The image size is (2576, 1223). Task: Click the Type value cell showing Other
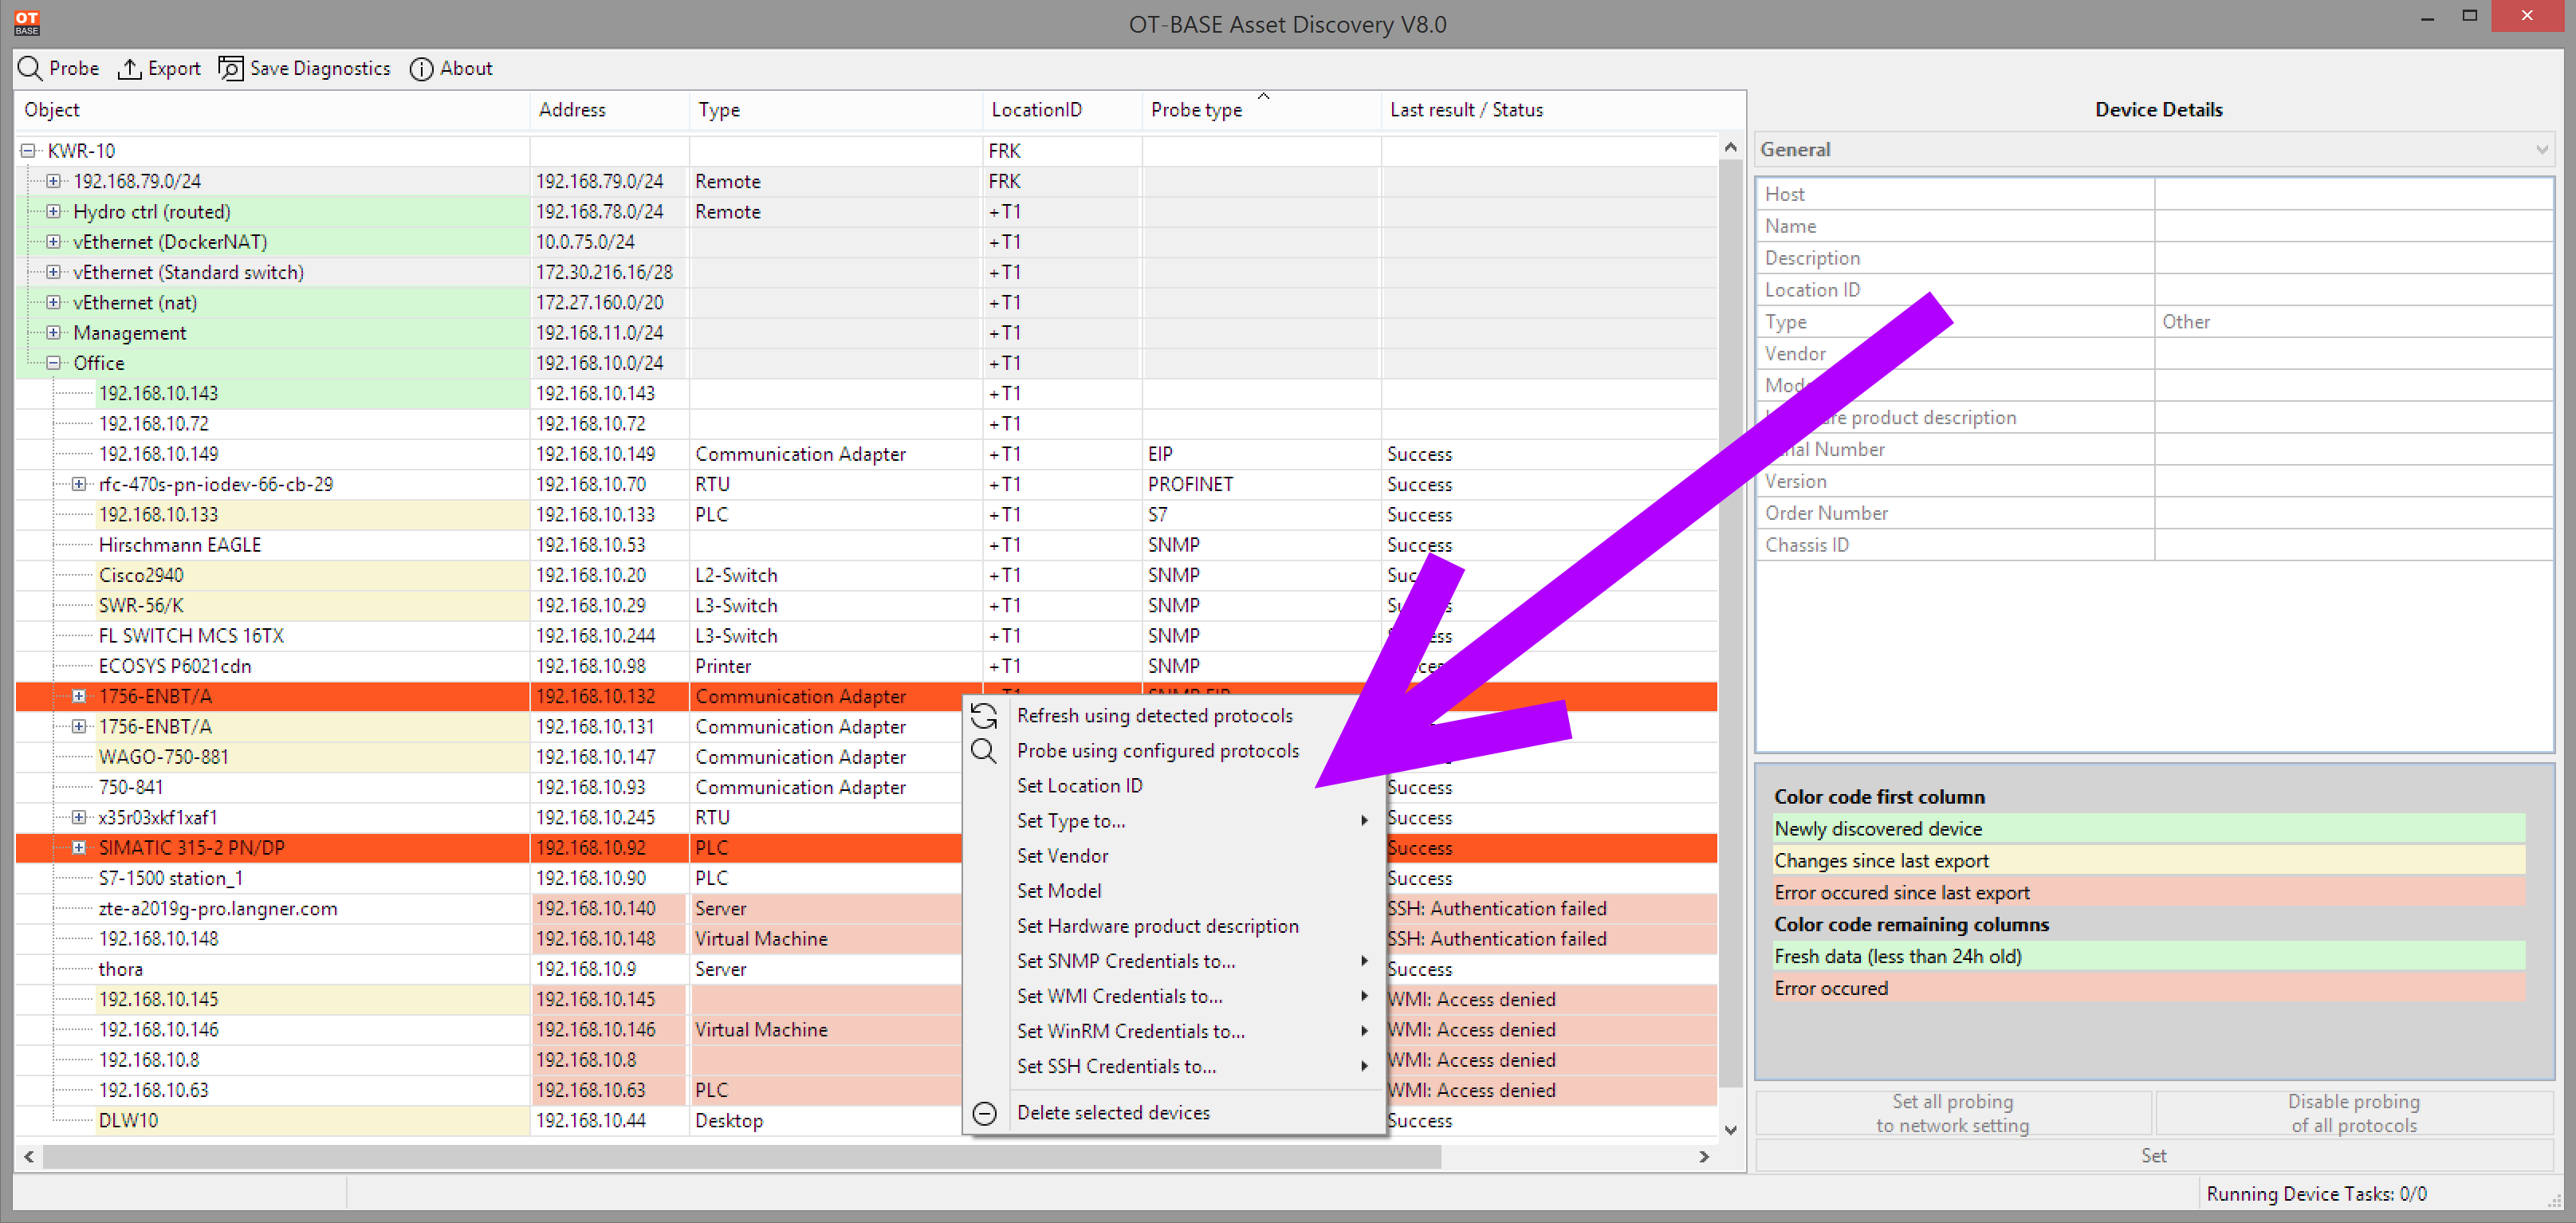pos(2353,322)
